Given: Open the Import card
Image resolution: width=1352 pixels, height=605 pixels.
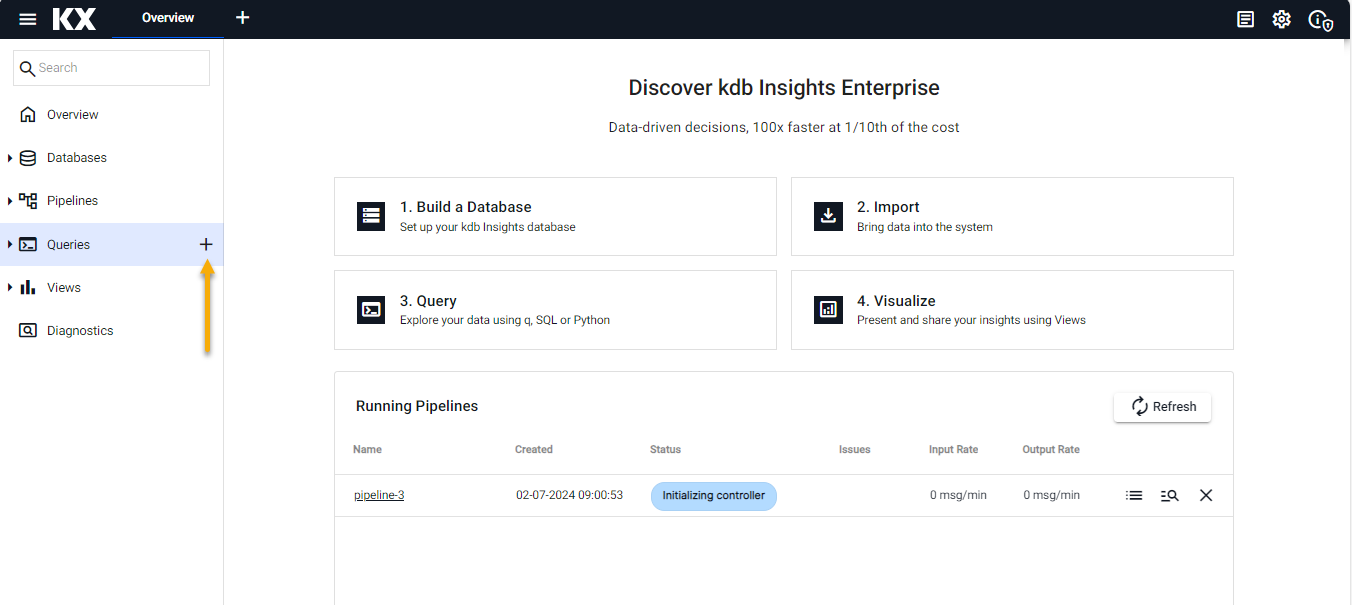Looking at the screenshot, I should (x=1012, y=216).
